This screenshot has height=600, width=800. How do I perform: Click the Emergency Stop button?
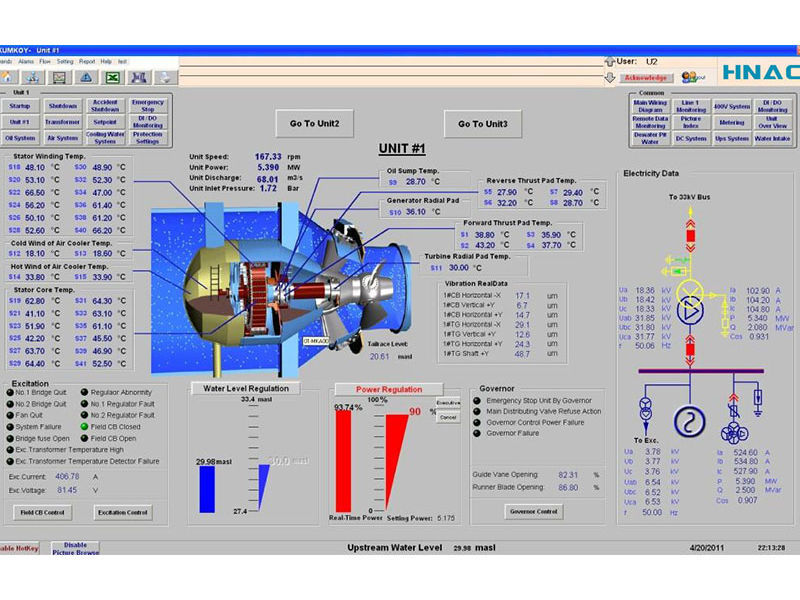(147, 106)
